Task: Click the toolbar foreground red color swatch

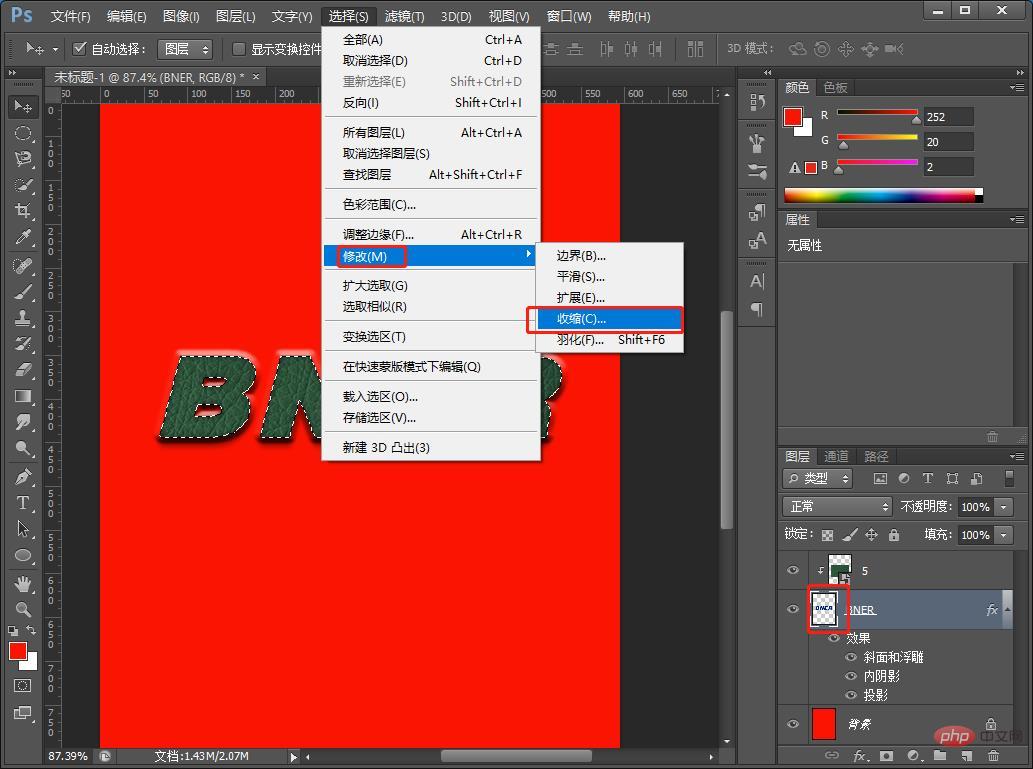Action: point(18,651)
